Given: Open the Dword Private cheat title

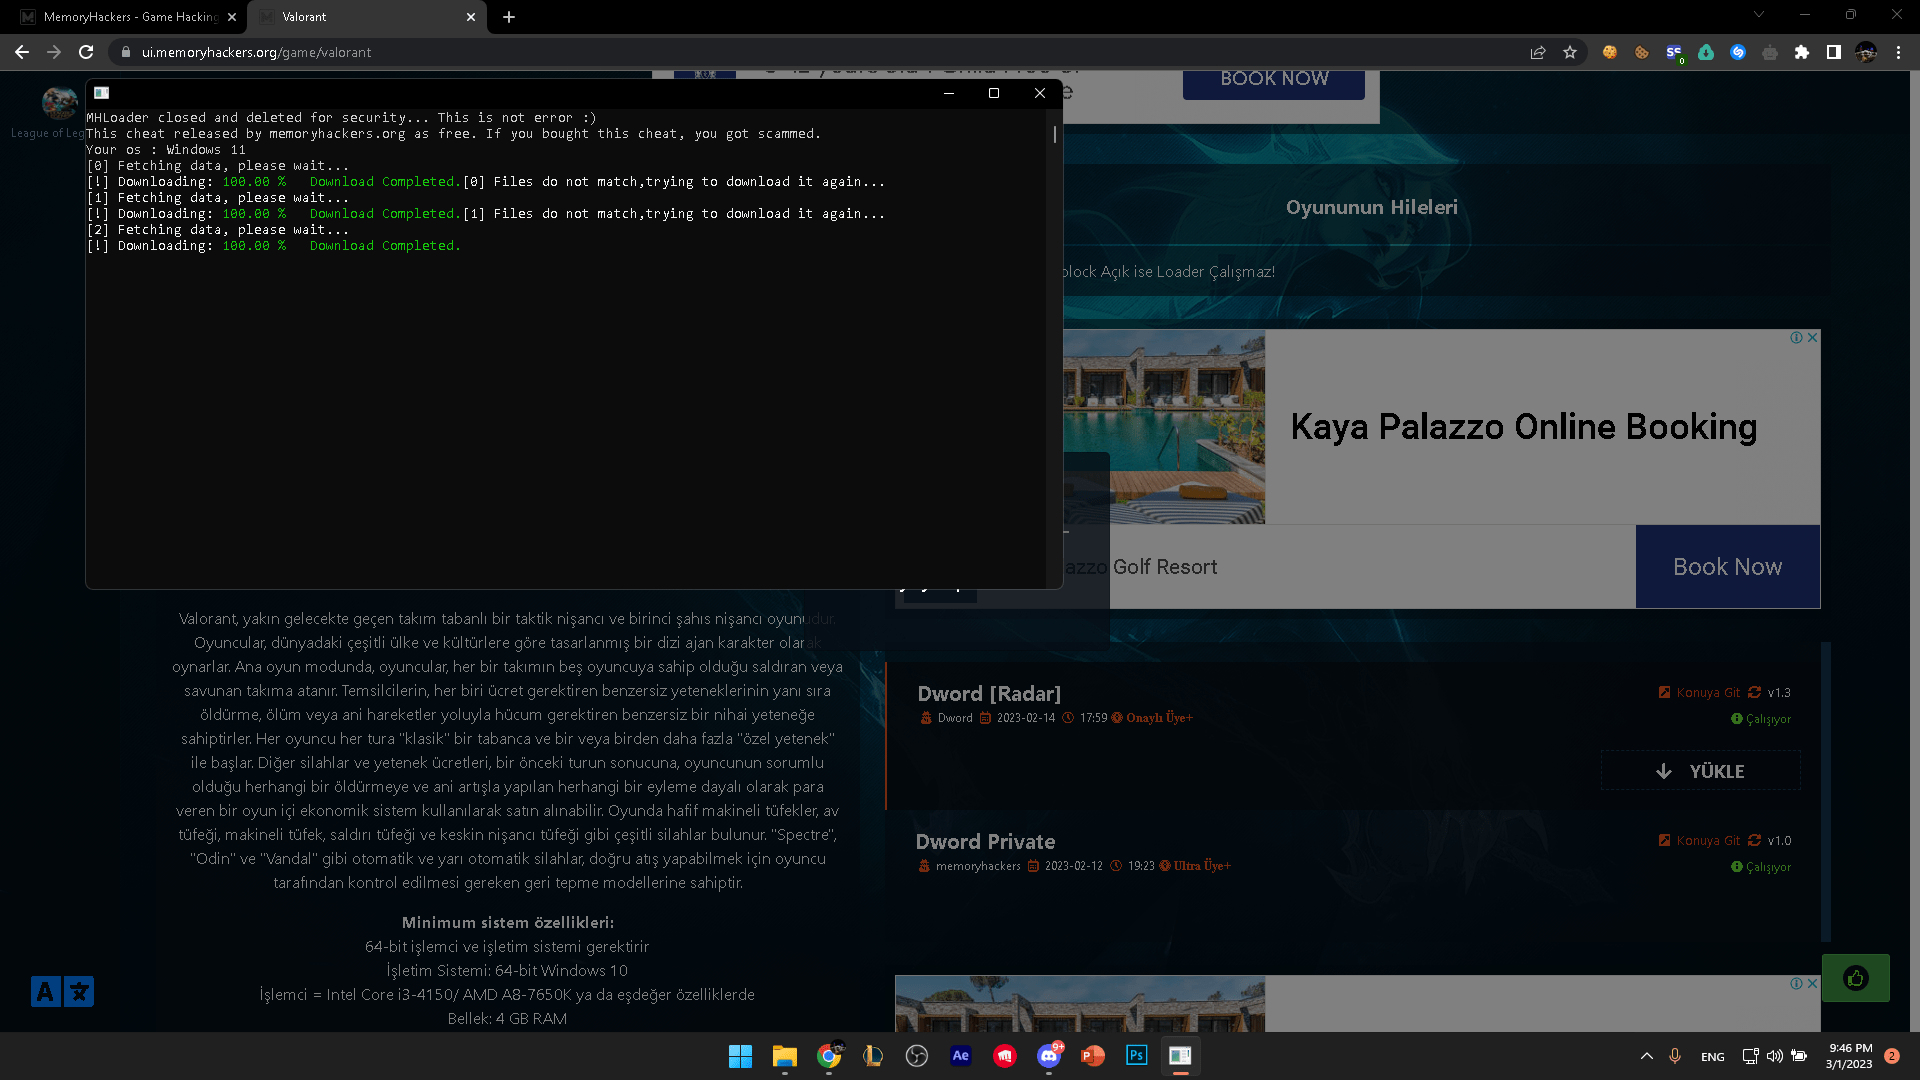Looking at the screenshot, I should [985, 842].
